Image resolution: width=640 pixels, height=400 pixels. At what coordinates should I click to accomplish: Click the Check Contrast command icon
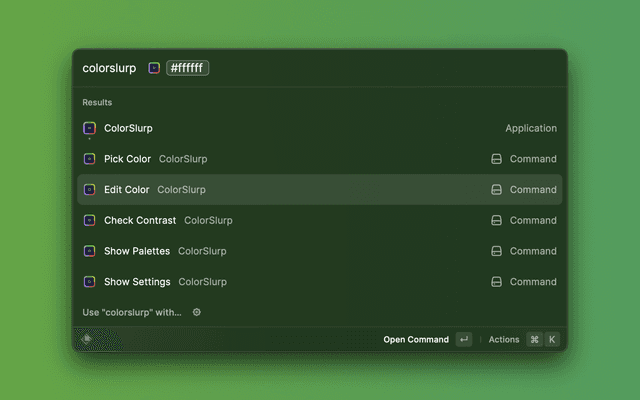(89, 220)
